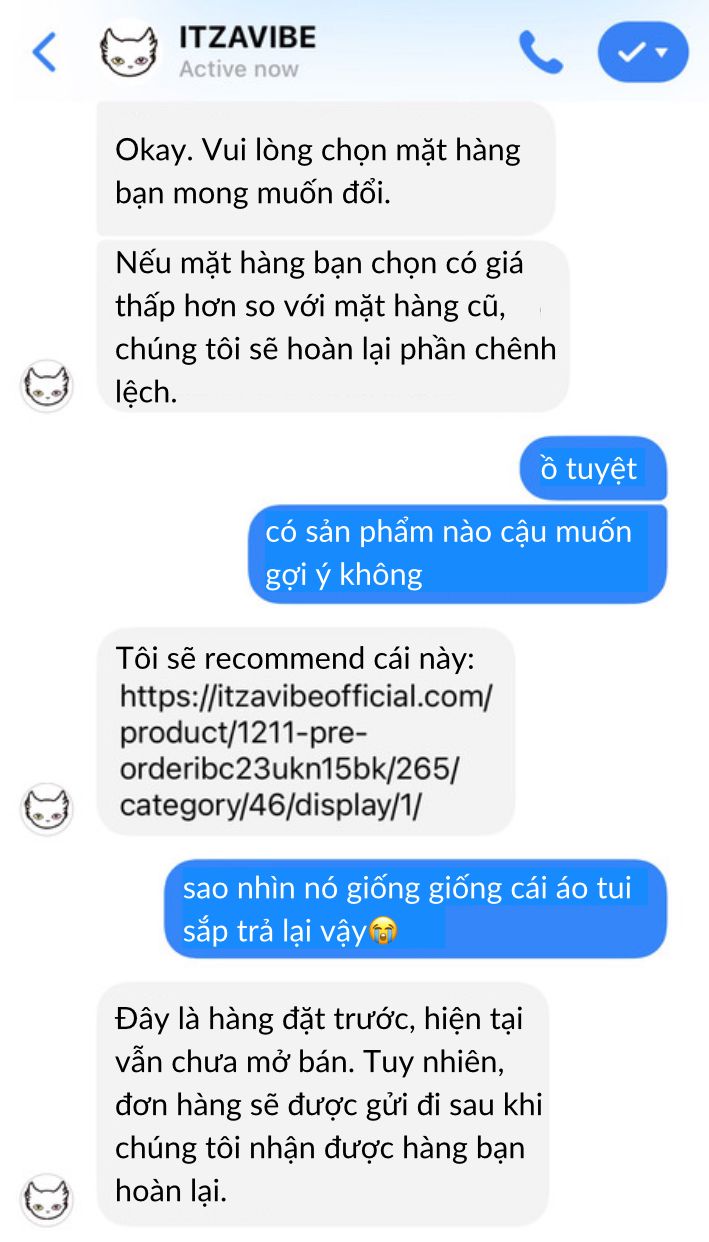The image size is (709, 1242).
Task: Select the "sao nhìn nó giống giống" bubble
Action: [x=415, y=909]
